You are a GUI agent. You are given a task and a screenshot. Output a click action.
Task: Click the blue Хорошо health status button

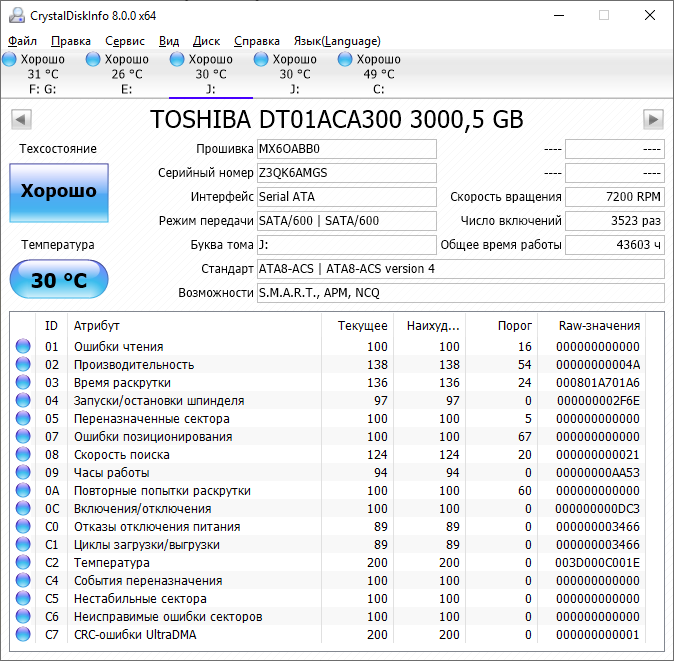[58, 191]
